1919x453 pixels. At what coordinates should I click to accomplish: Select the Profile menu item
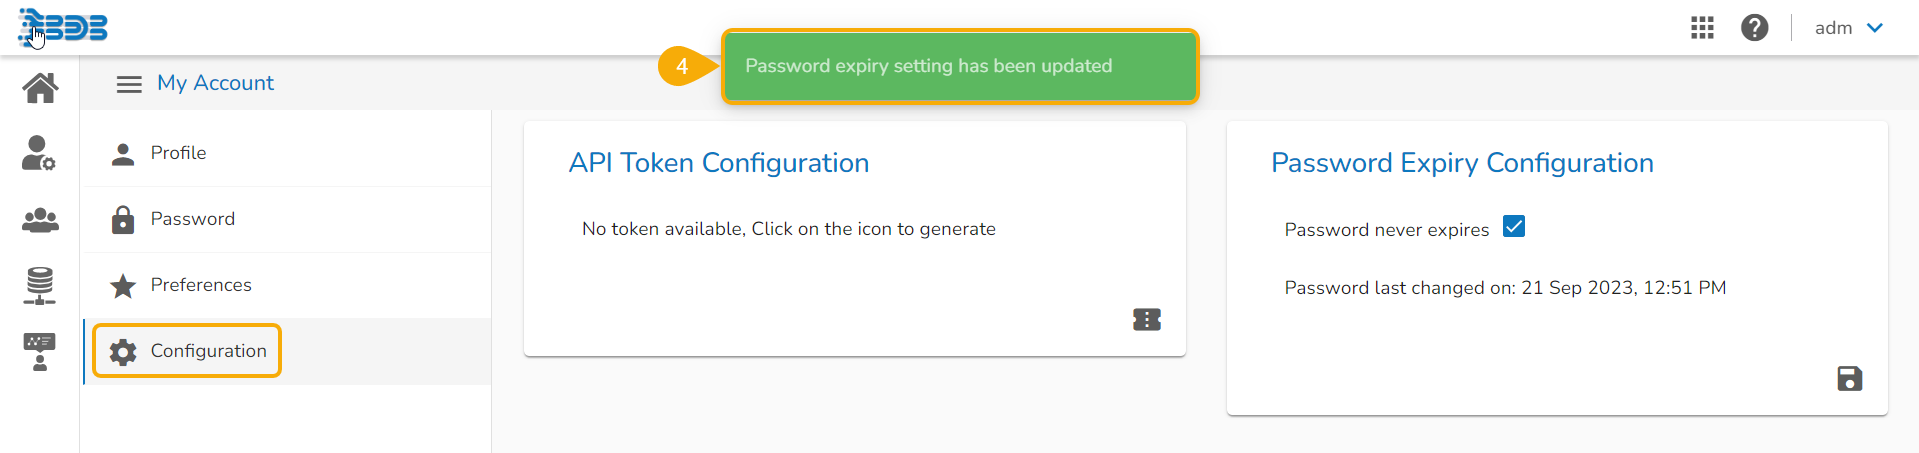pyautogui.click(x=178, y=153)
